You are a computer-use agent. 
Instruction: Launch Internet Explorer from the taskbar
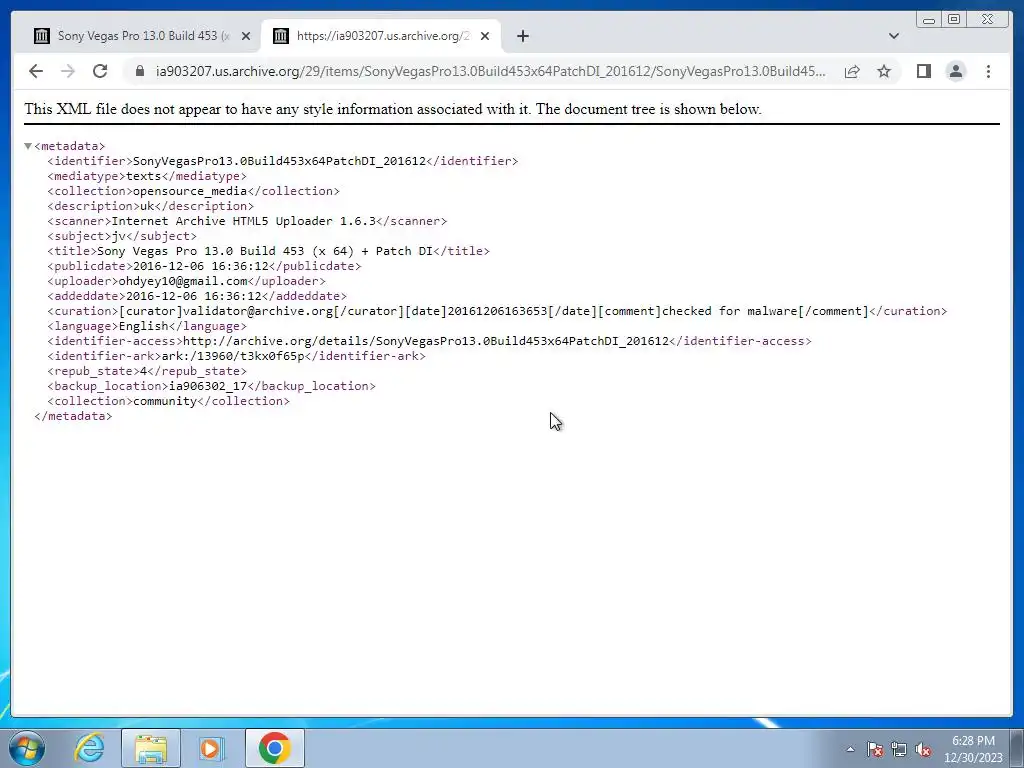(89, 748)
